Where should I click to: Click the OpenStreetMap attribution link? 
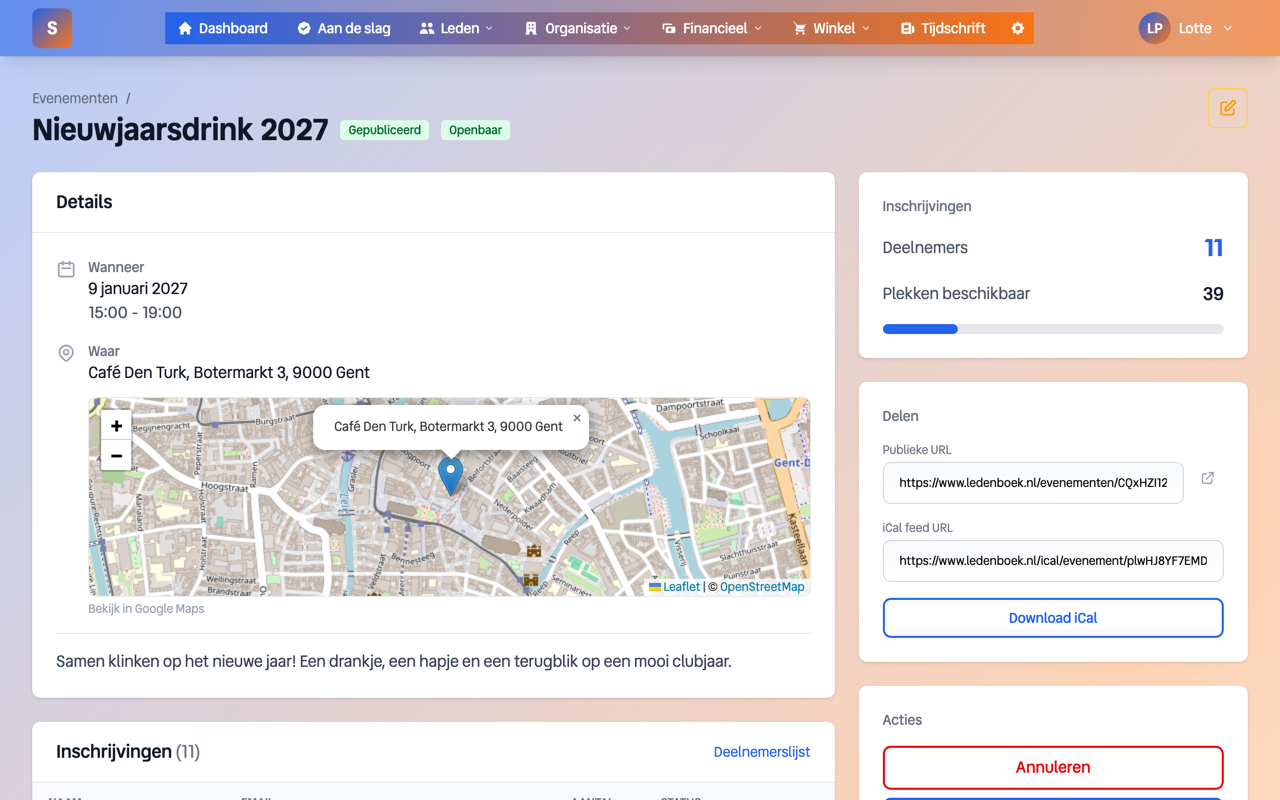point(762,587)
